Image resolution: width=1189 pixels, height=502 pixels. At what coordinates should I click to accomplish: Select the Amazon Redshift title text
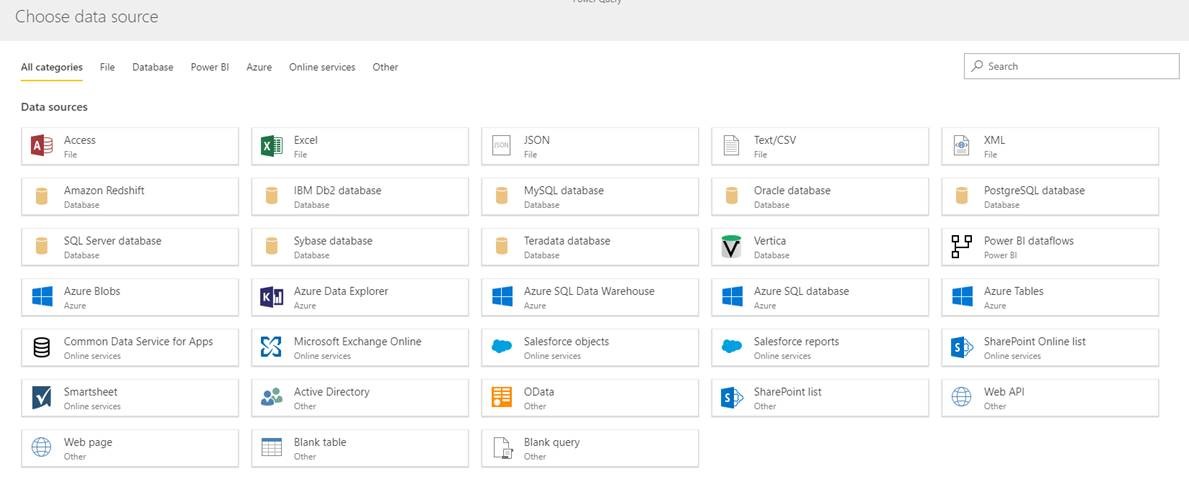104,190
